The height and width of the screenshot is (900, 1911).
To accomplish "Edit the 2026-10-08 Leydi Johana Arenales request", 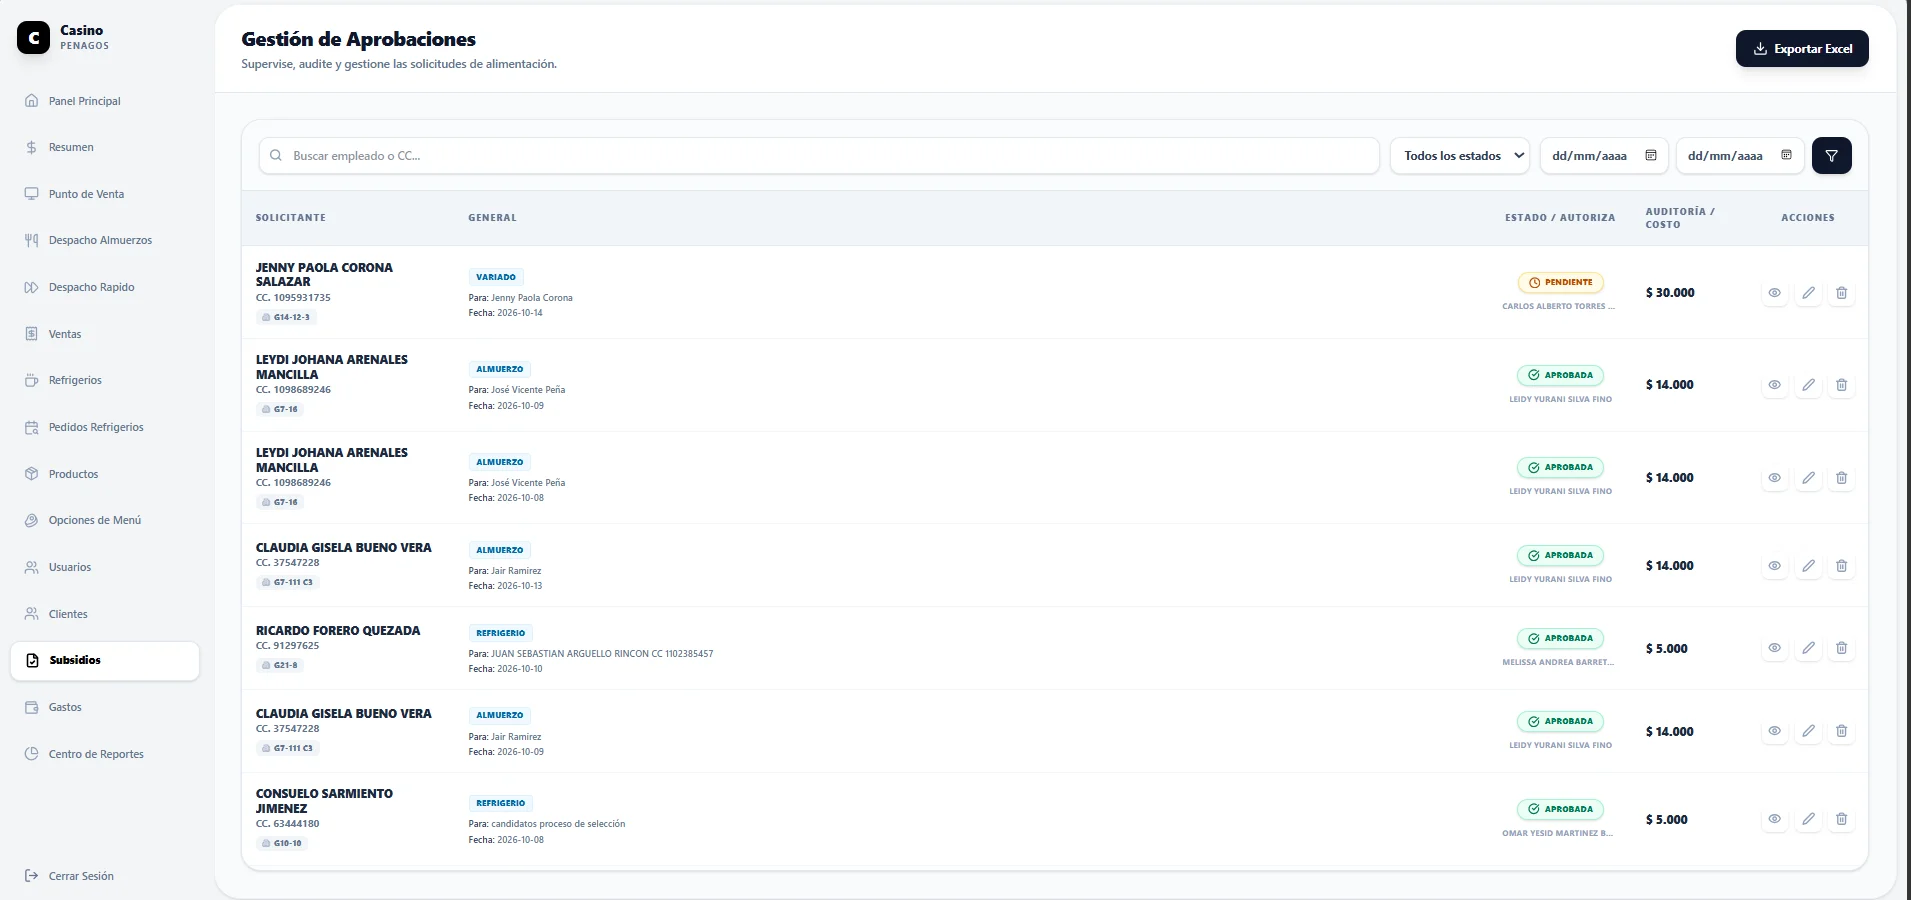I will [x=1808, y=478].
